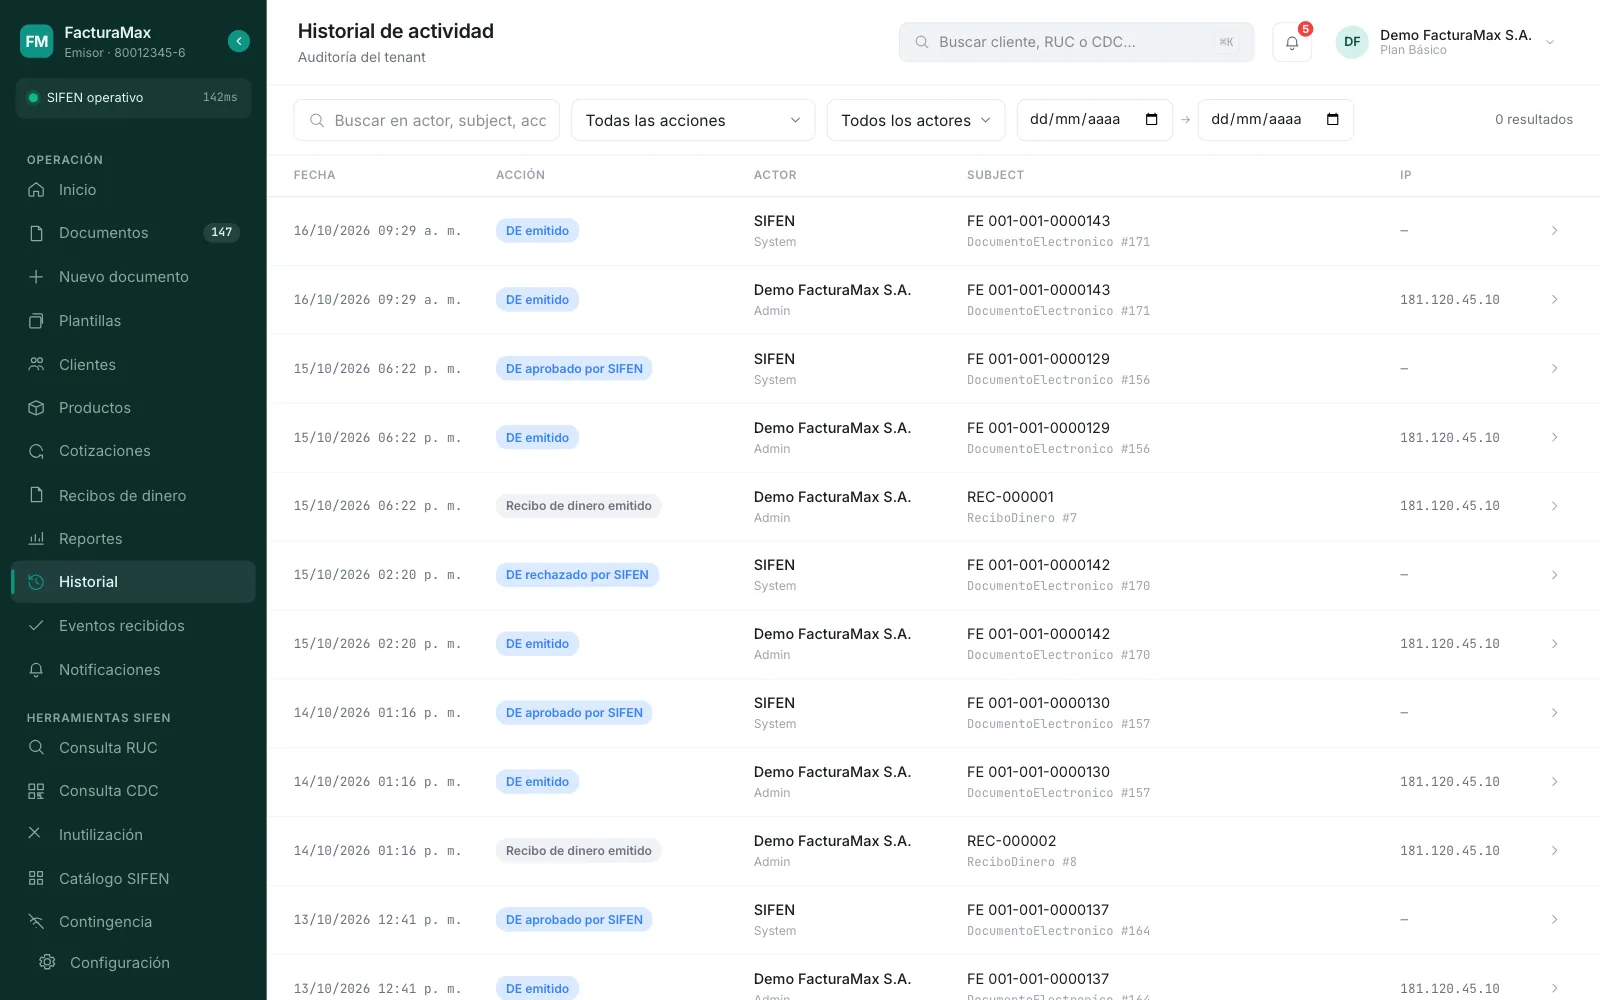The width and height of the screenshot is (1600, 1000).
Task: Click the Plantillas icon in sidebar
Action: tap(36, 321)
